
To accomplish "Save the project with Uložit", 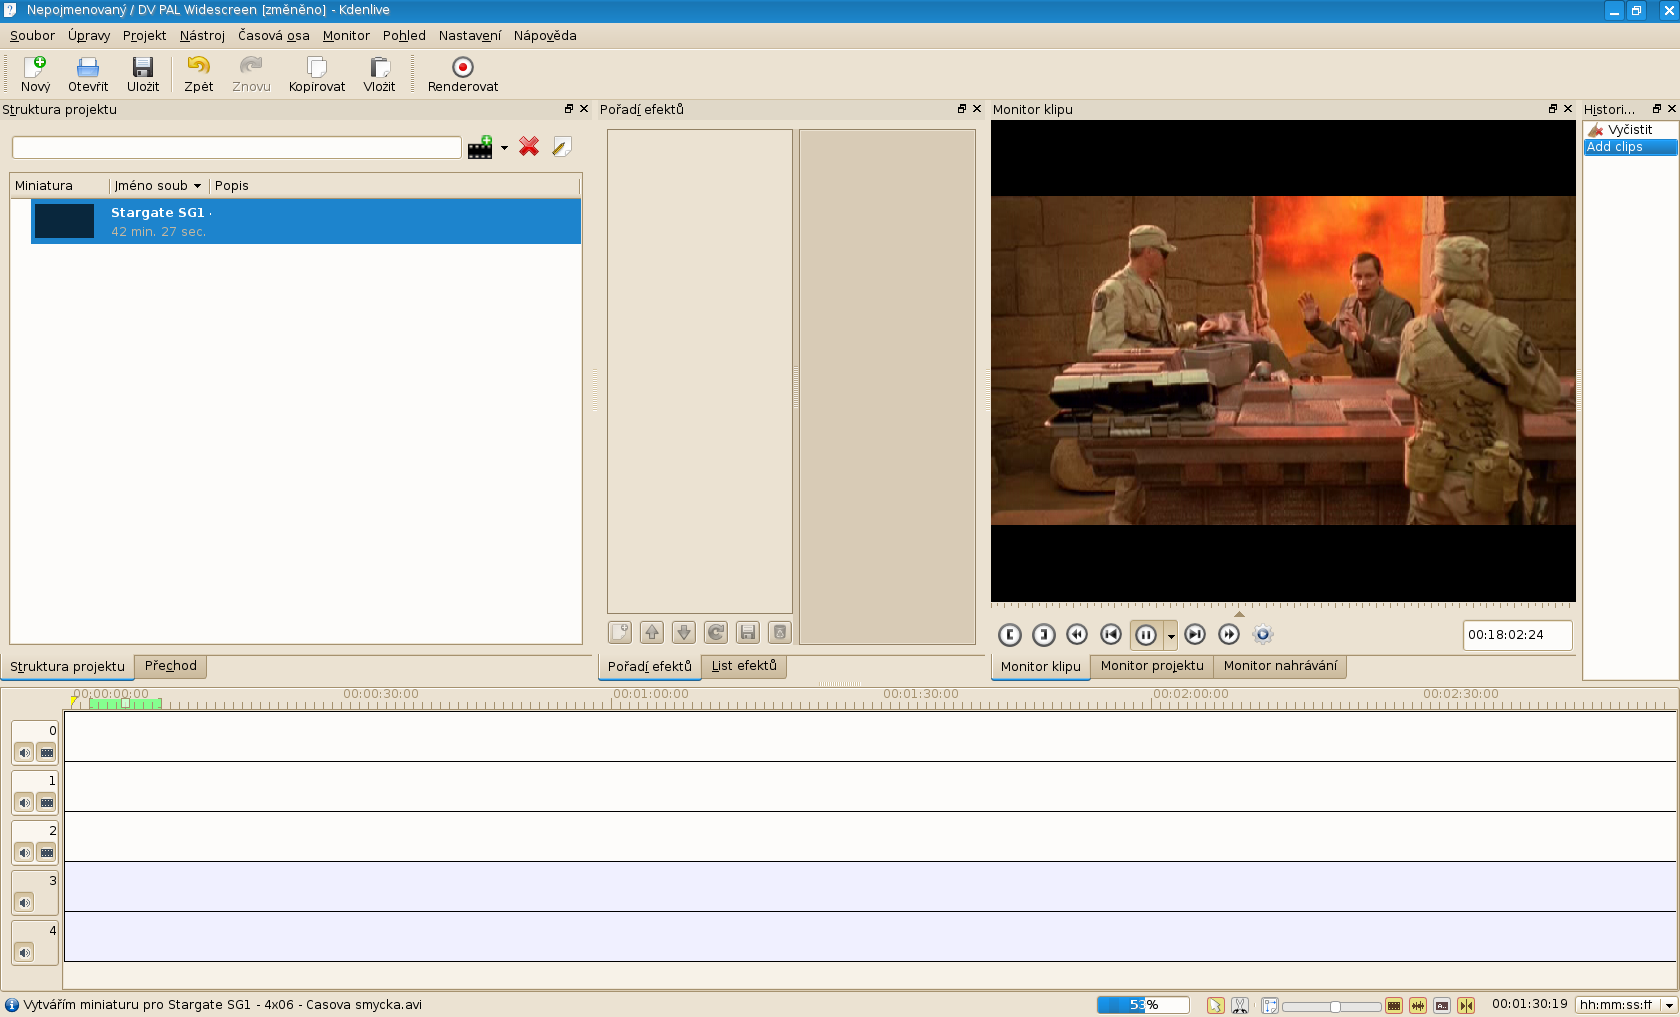I will click(x=143, y=75).
